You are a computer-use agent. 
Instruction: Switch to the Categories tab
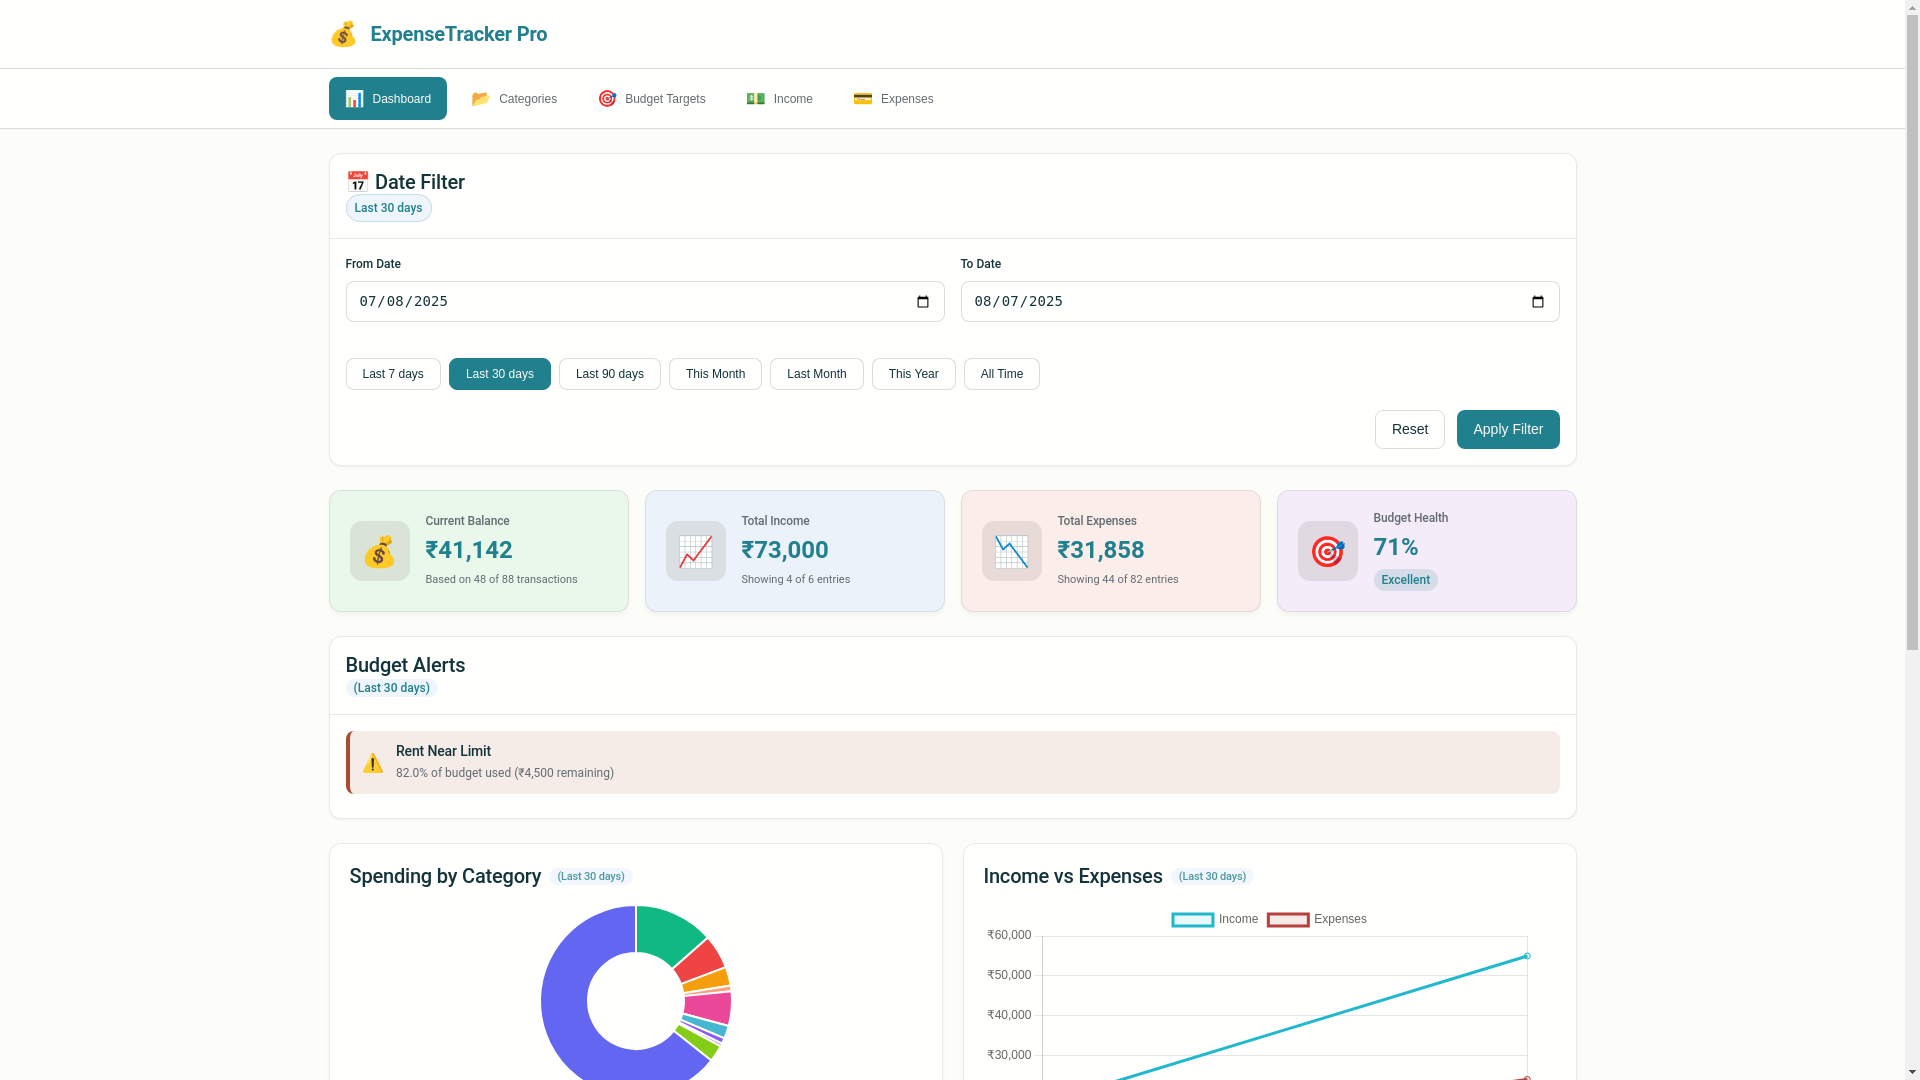coord(514,99)
